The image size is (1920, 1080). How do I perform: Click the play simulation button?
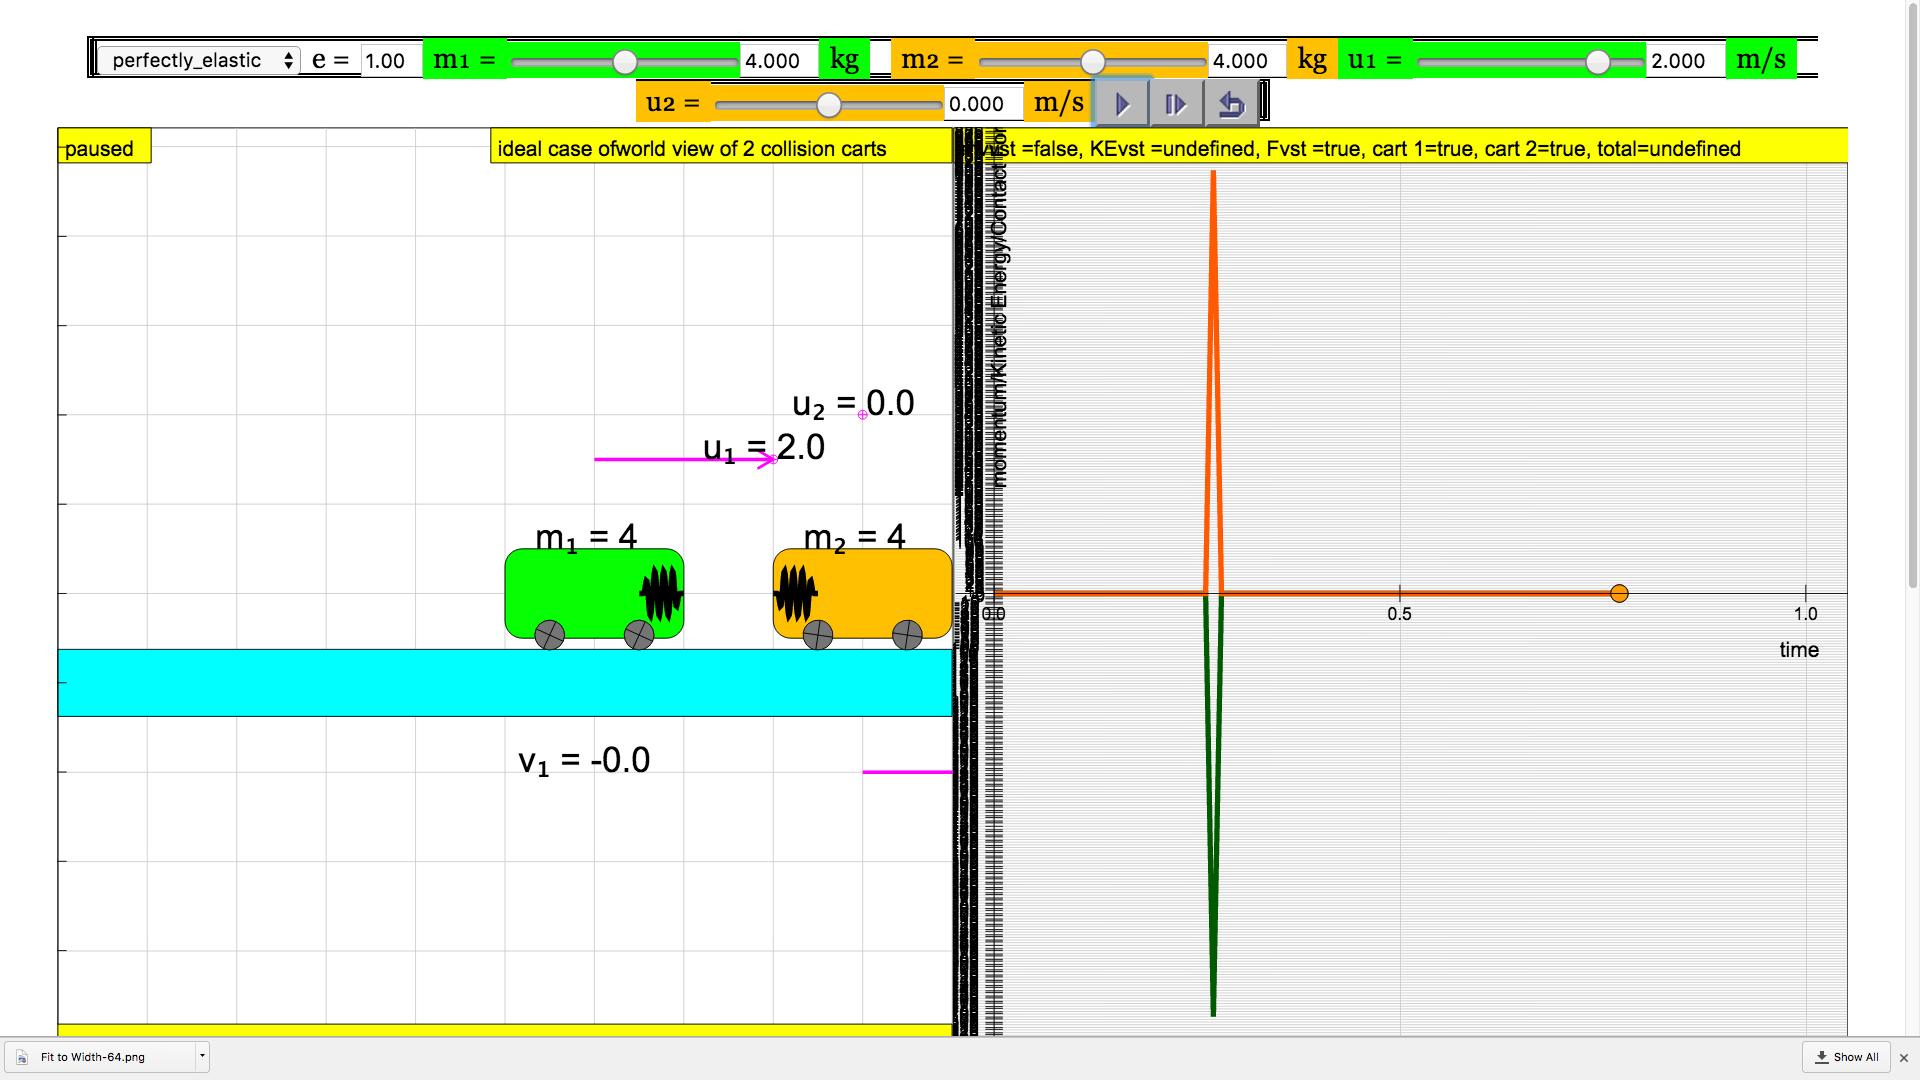click(x=1122, y=104)
